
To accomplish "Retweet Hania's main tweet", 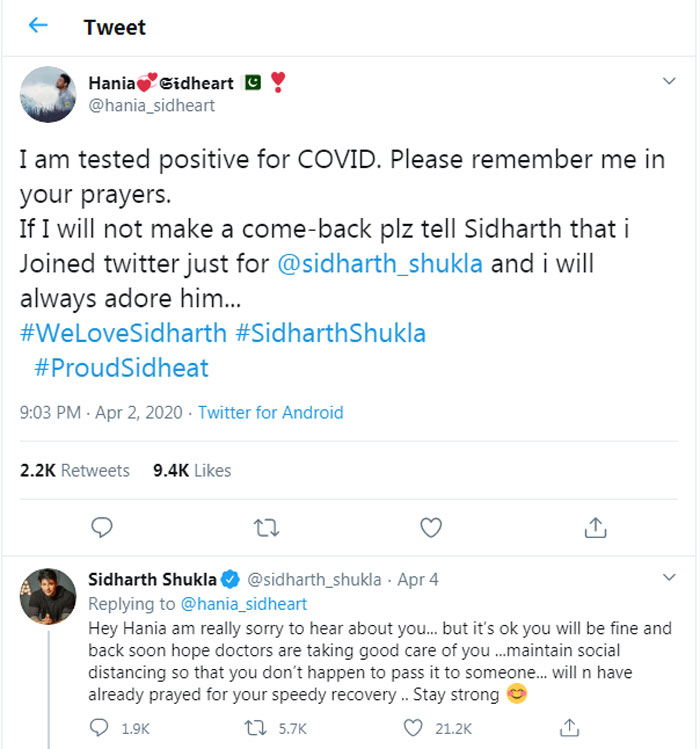I will click(x=266, y=526).
